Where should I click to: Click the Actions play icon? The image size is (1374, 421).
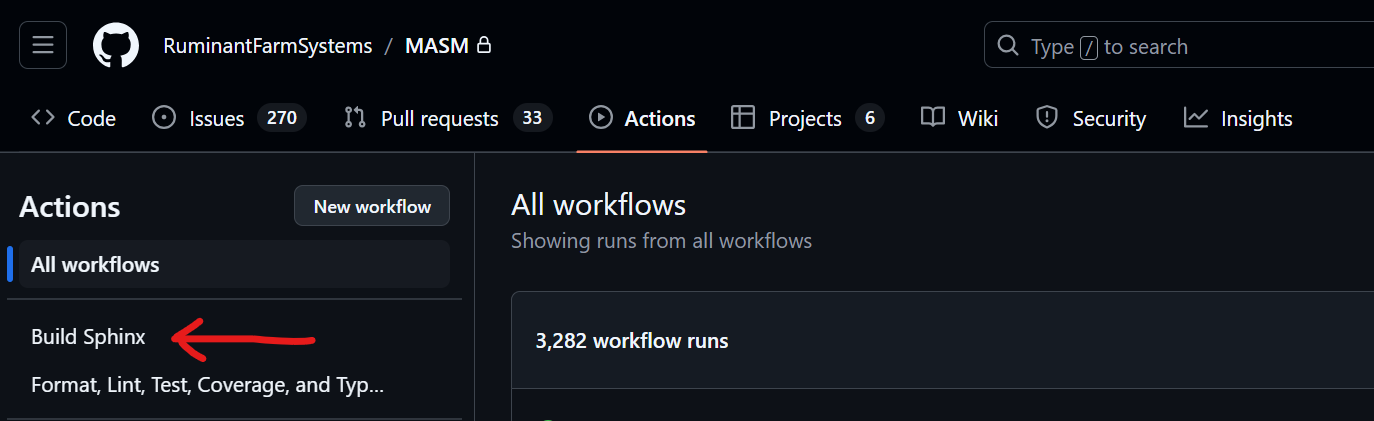tap(600, 118)
